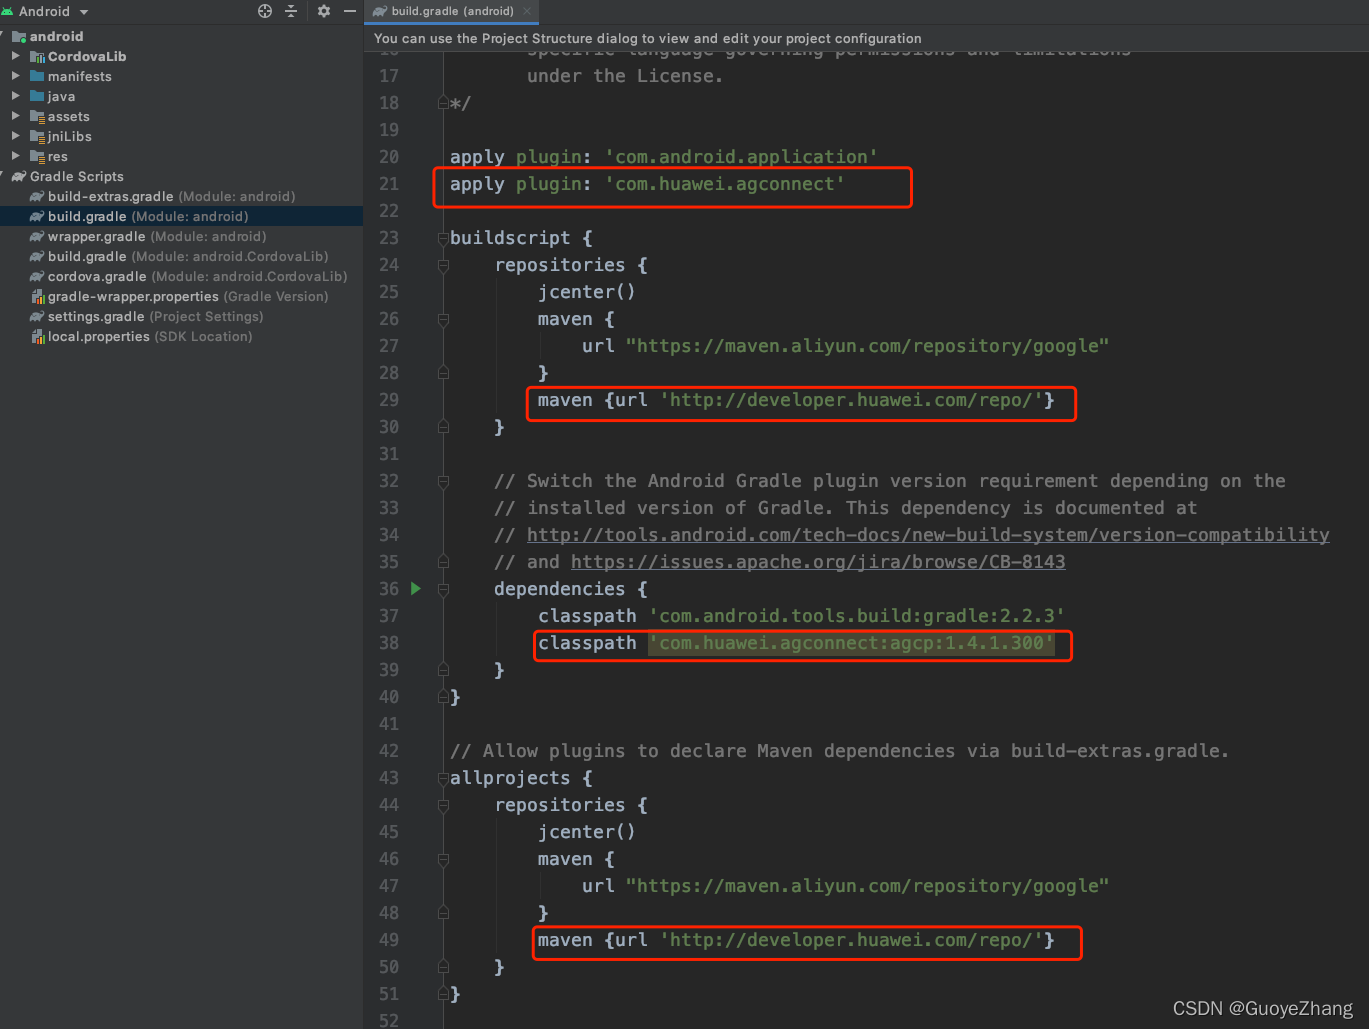Collapse all tree nodes with collapse icon
This screenshot has height=1029, width=1369.
point(291,11)
